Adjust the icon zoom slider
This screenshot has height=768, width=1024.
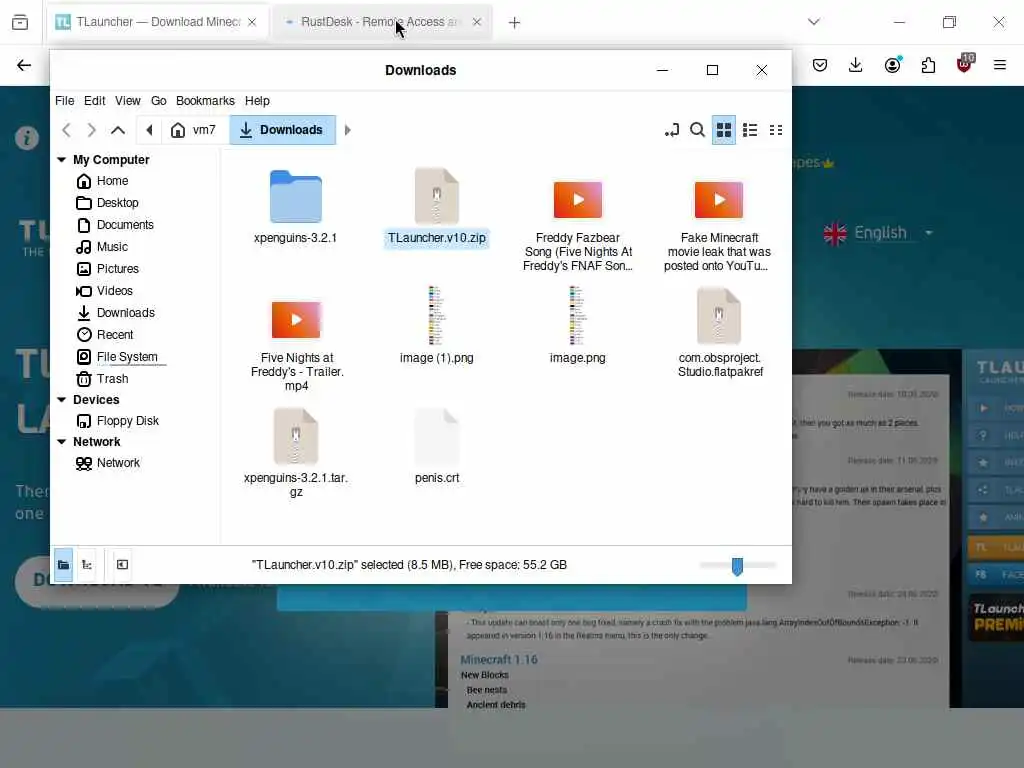tap(737, 566)
